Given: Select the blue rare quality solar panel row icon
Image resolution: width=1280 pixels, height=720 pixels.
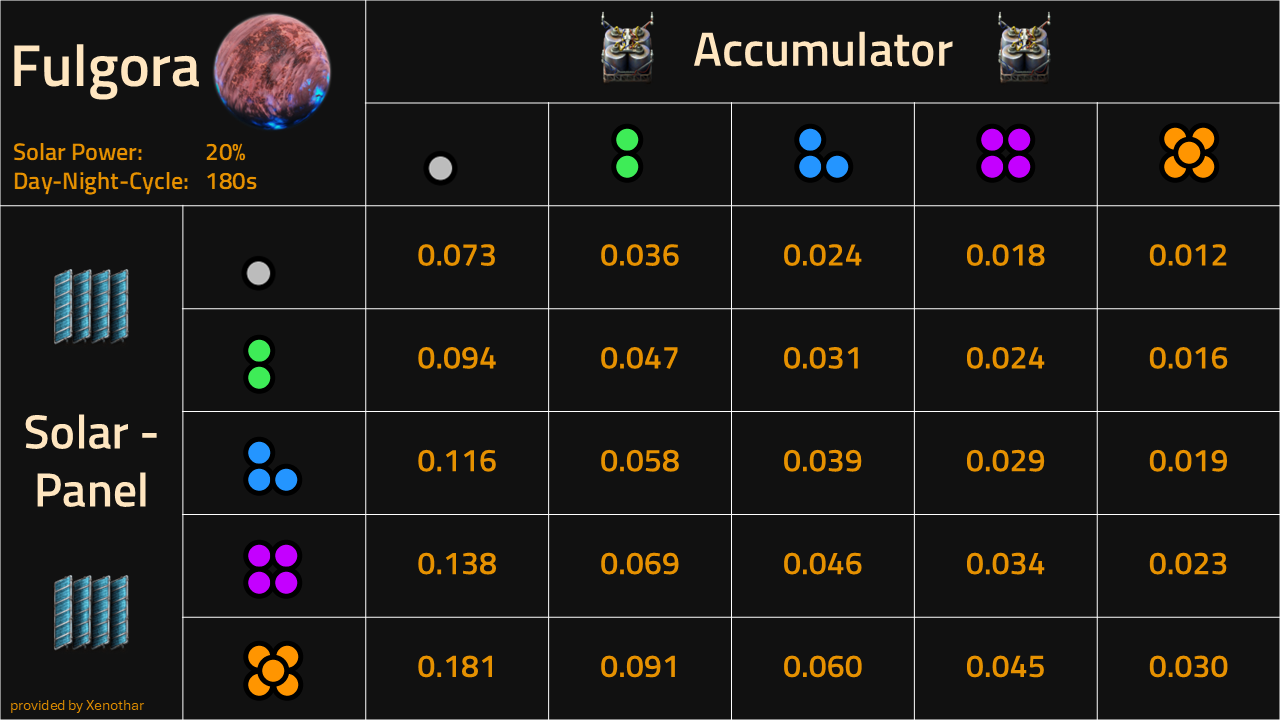Looking at the screenshot, I should point(273,466).
